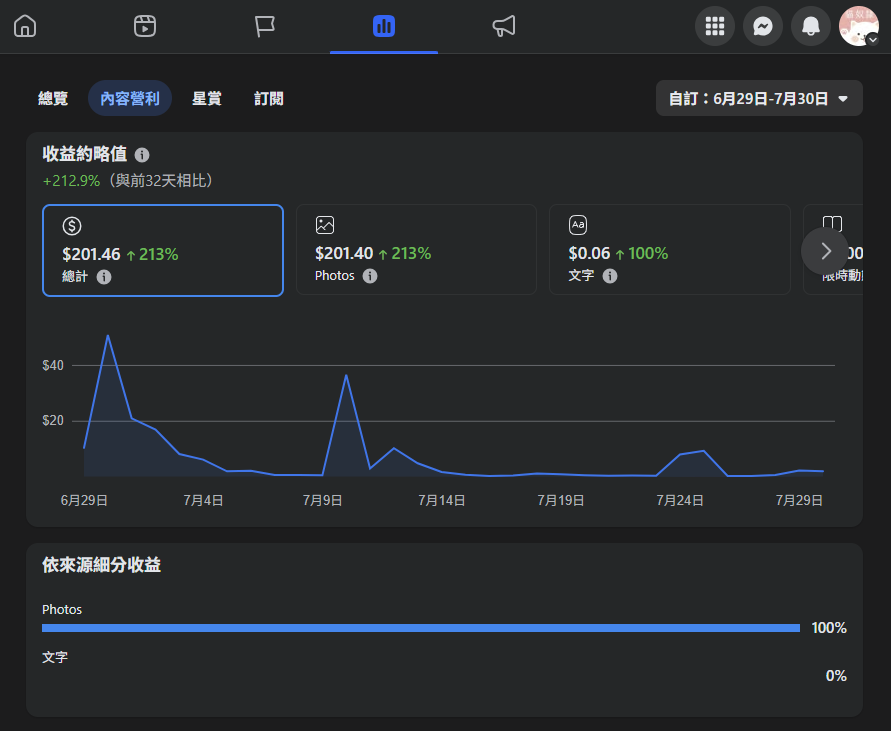891x731 pixels.
Task: Switch to the 總覽 tab
Action: click(53, 98)
